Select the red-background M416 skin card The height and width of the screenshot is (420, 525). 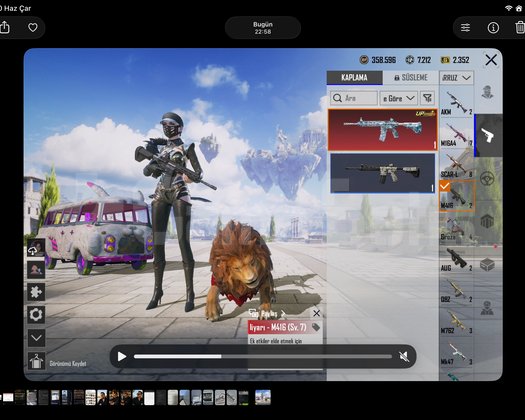pyautogui.click(x=383, y=130)
